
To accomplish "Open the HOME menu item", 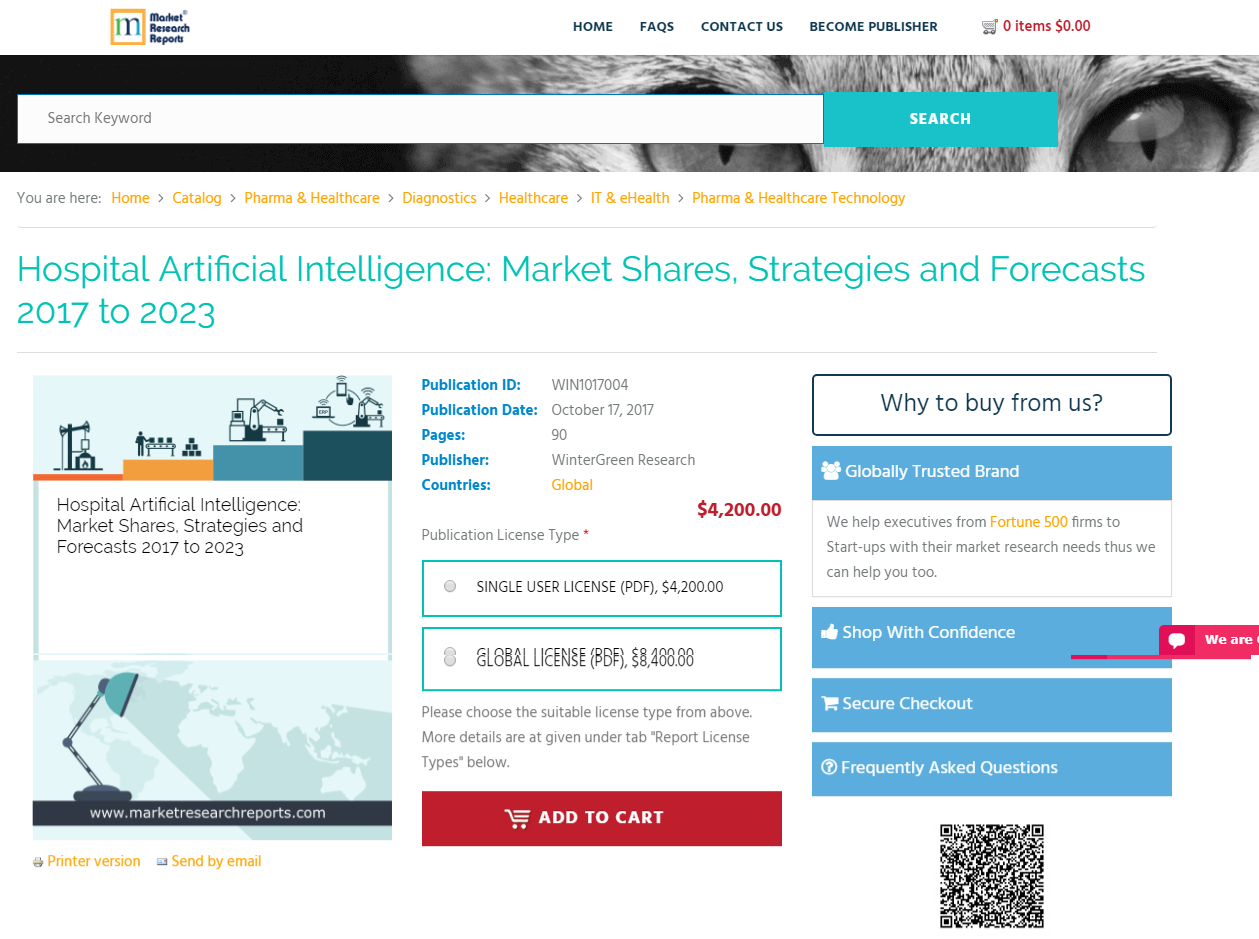I will click(592, 27).
